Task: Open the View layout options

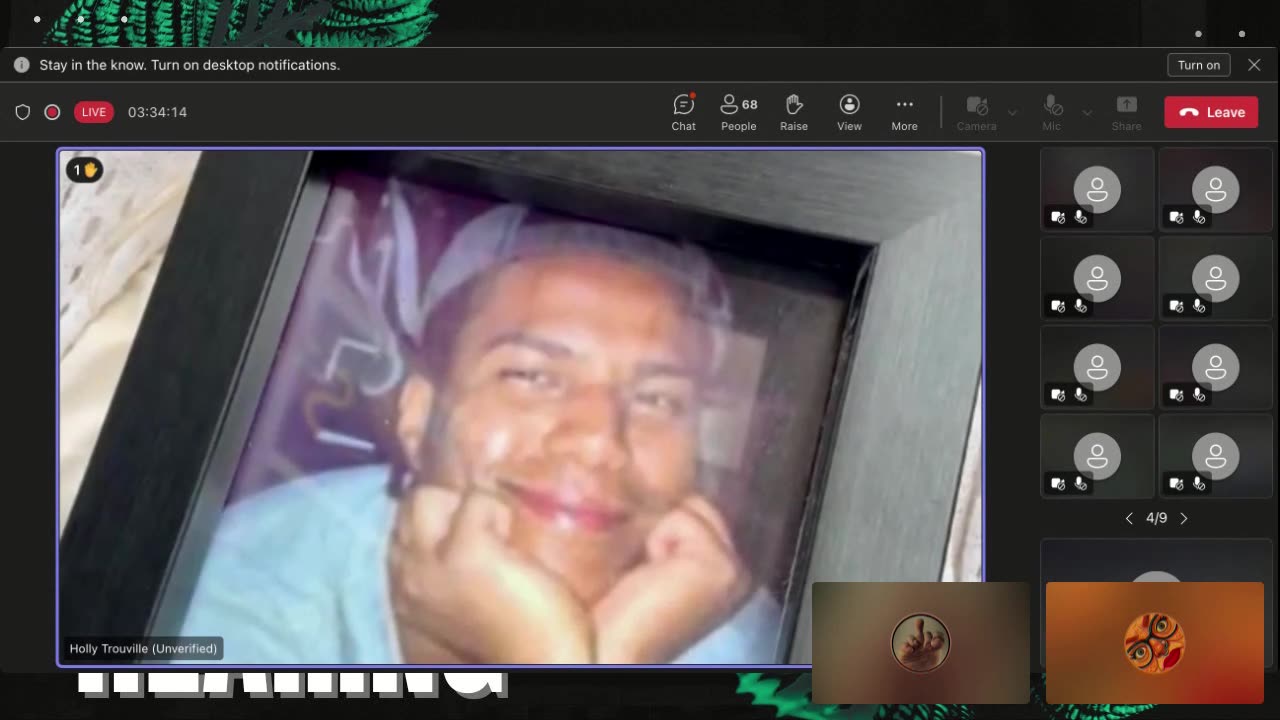Action: coord(849,112)
